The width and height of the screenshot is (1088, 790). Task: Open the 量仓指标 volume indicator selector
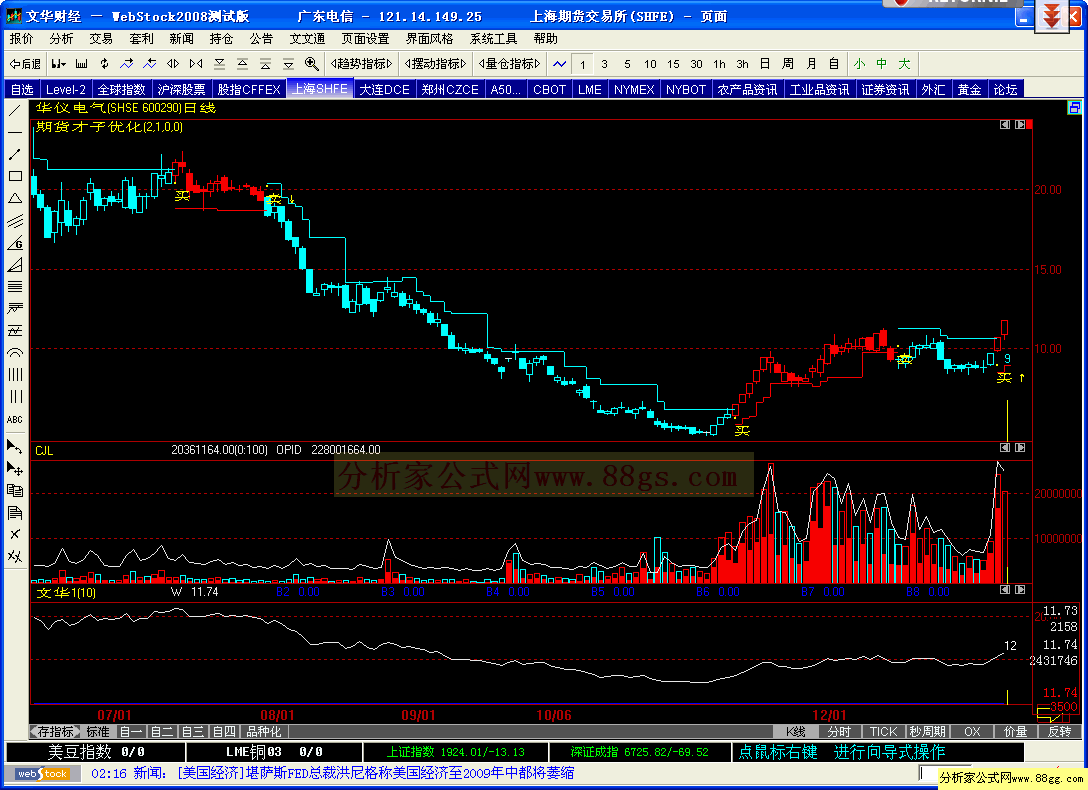click(x=509, y=64)
